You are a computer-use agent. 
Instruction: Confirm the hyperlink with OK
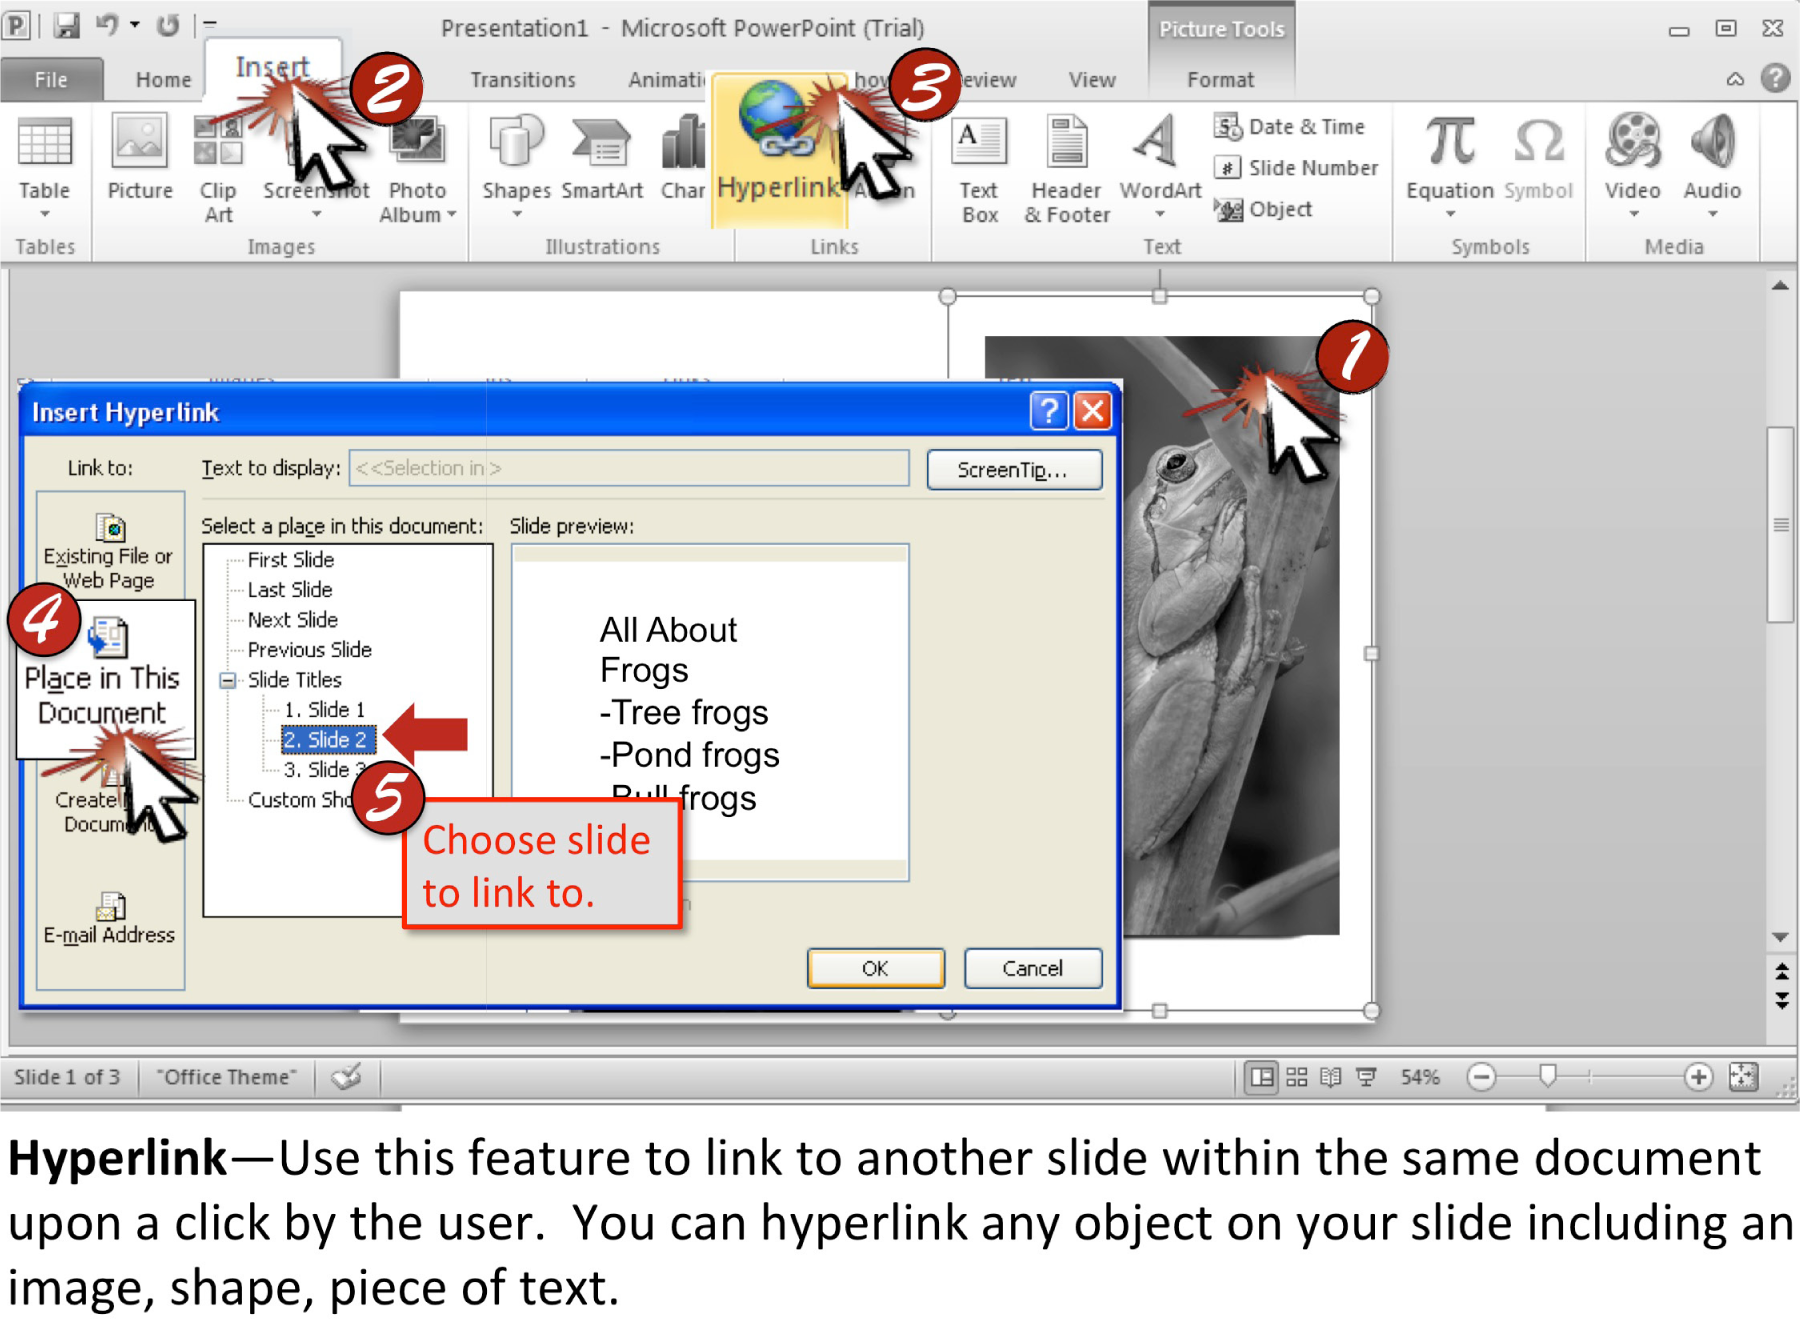point(875,968)
